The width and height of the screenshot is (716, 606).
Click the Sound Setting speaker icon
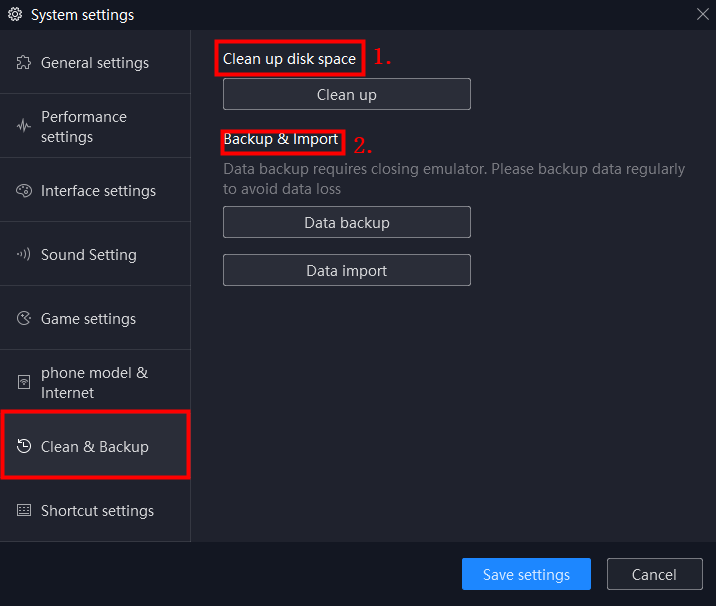tap(24, 254)
